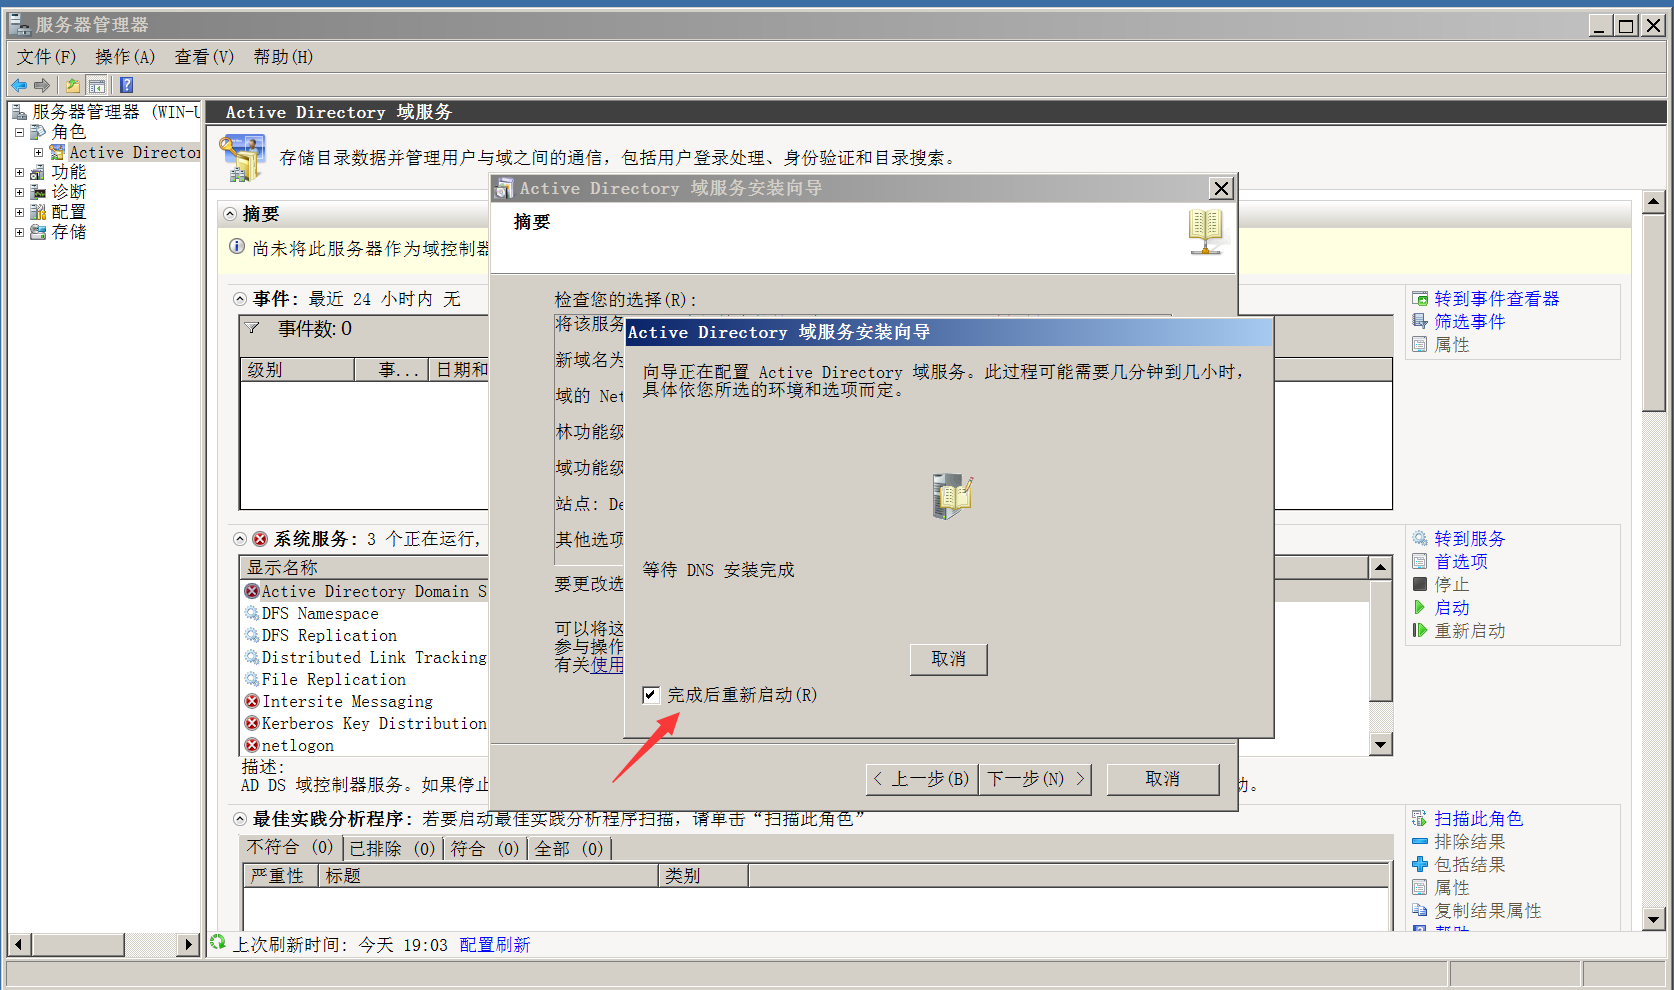Image resolution: width=1674 pixels, height=990 pixels.
Task: Toggle the Reboot on completion (完成后重新启动) checkbox
Action: [x=651, y=695]
